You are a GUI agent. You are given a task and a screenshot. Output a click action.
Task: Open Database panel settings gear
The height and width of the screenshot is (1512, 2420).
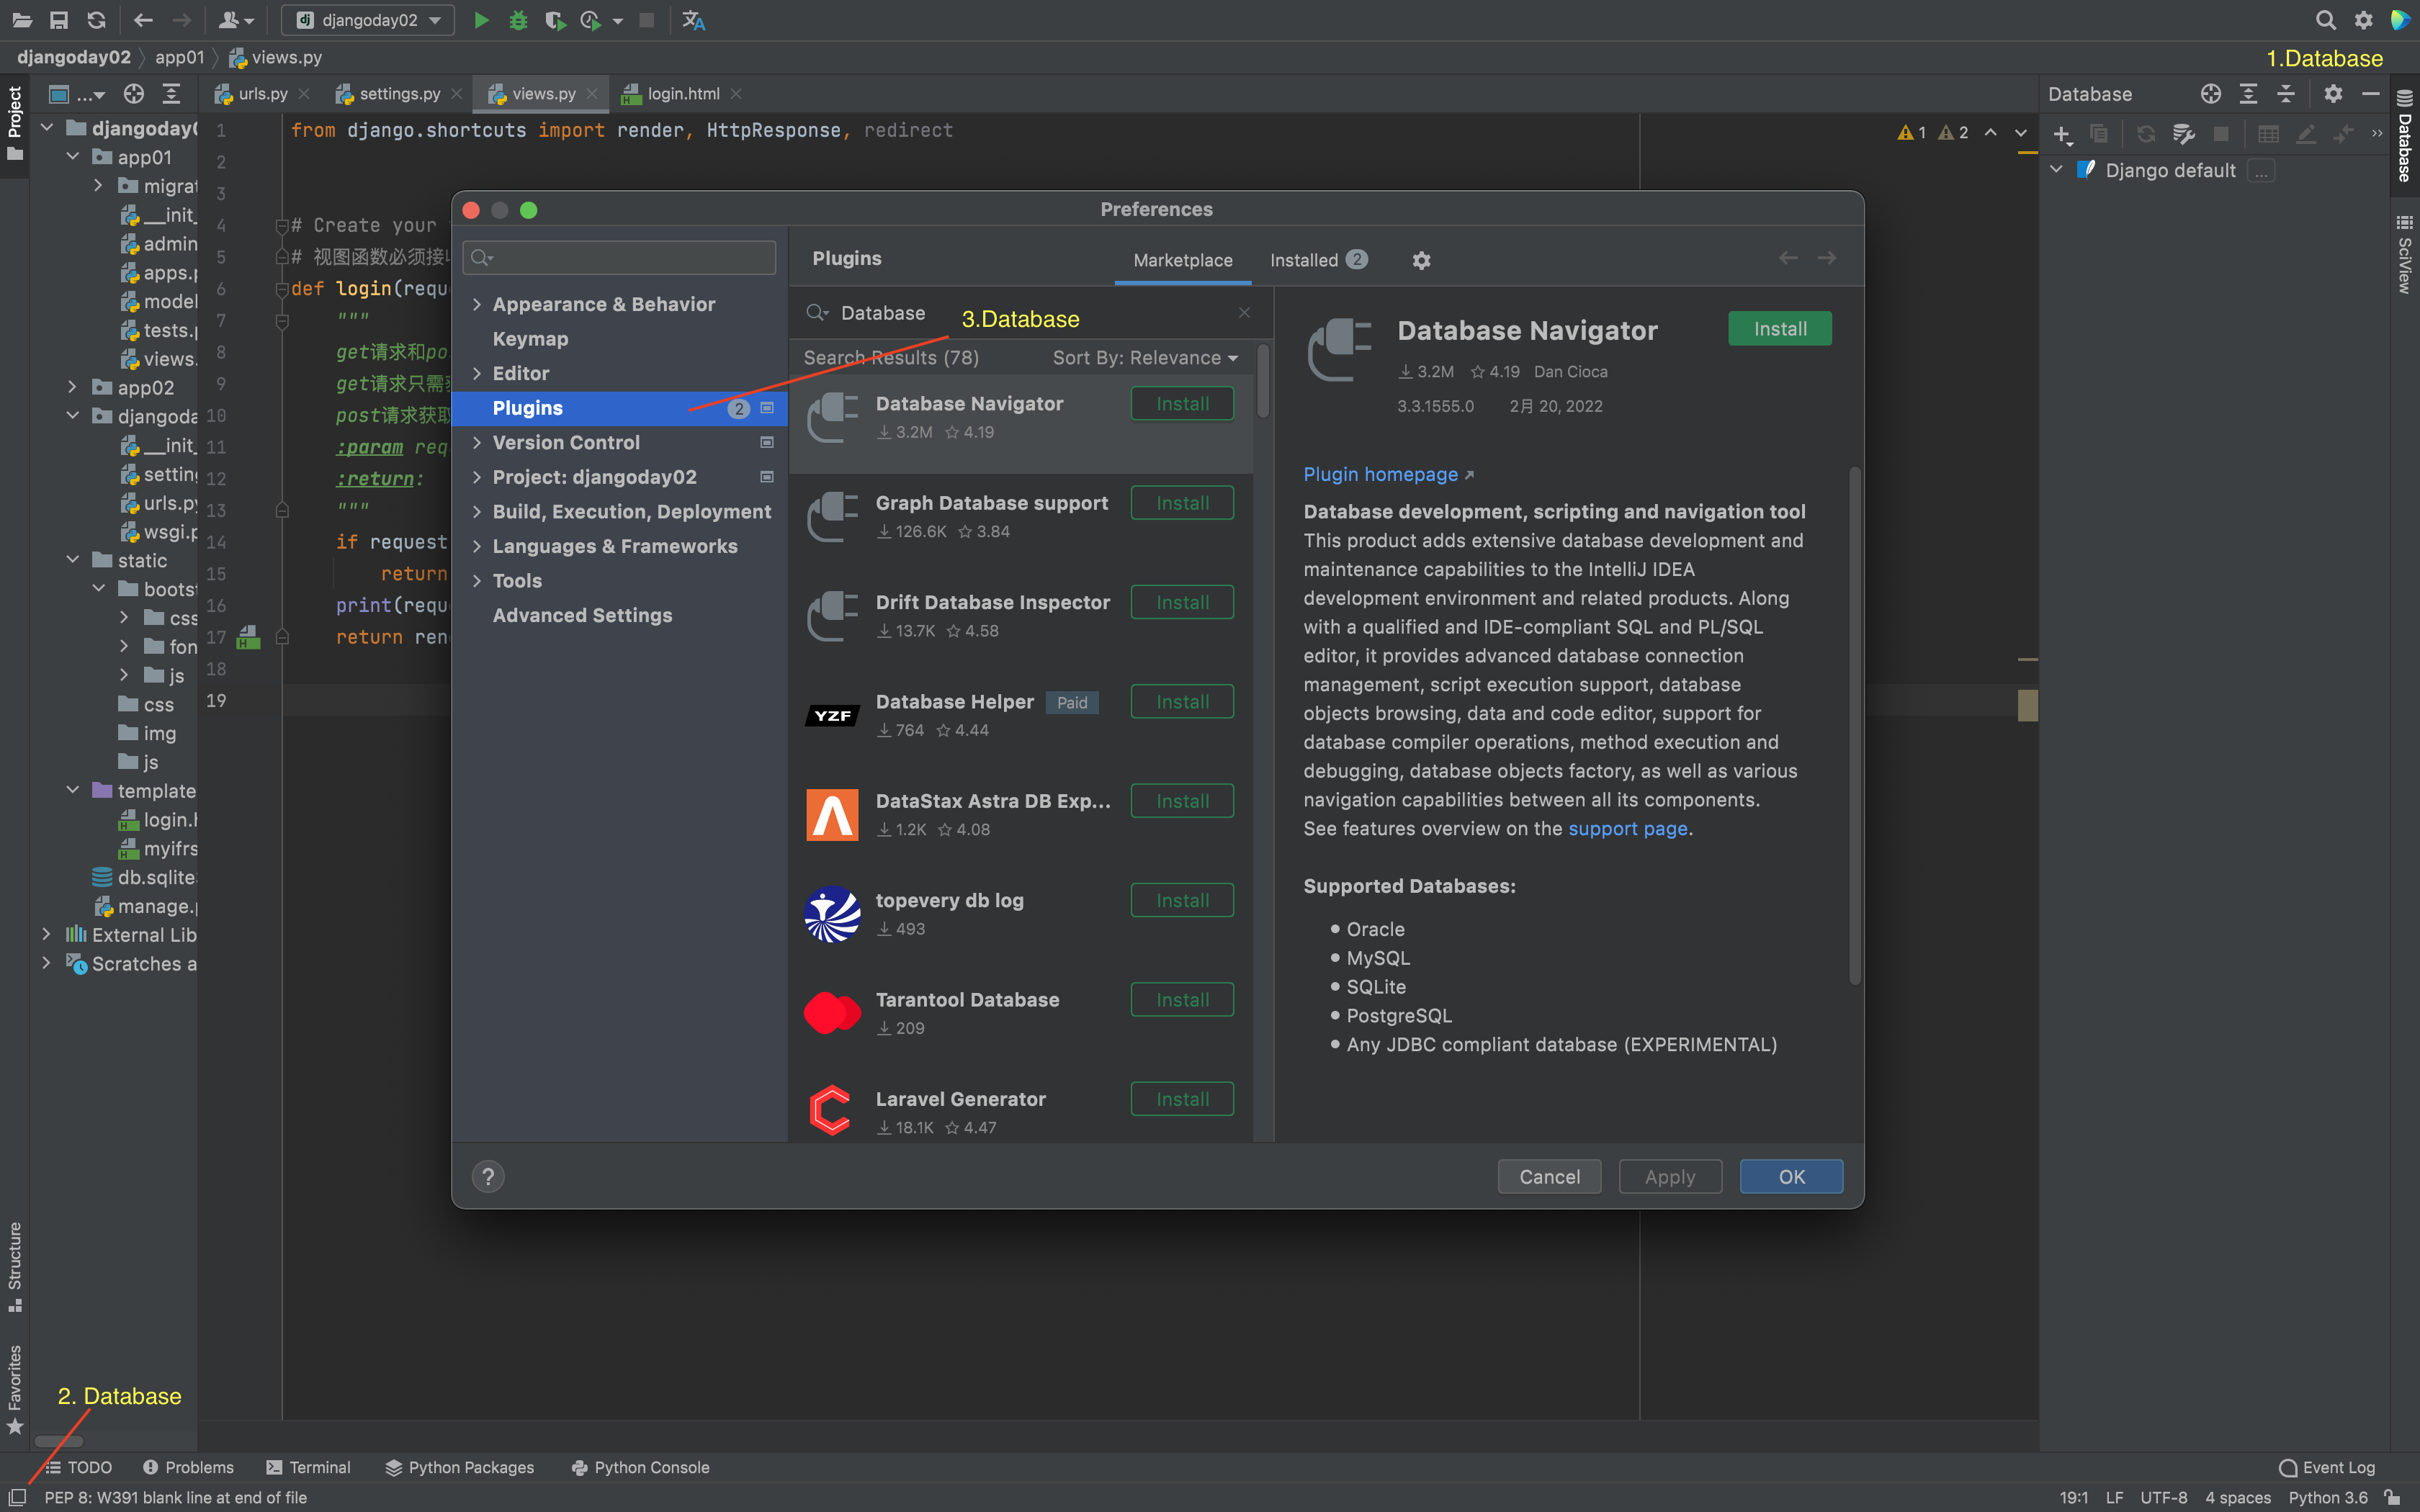click(2334, 93)
